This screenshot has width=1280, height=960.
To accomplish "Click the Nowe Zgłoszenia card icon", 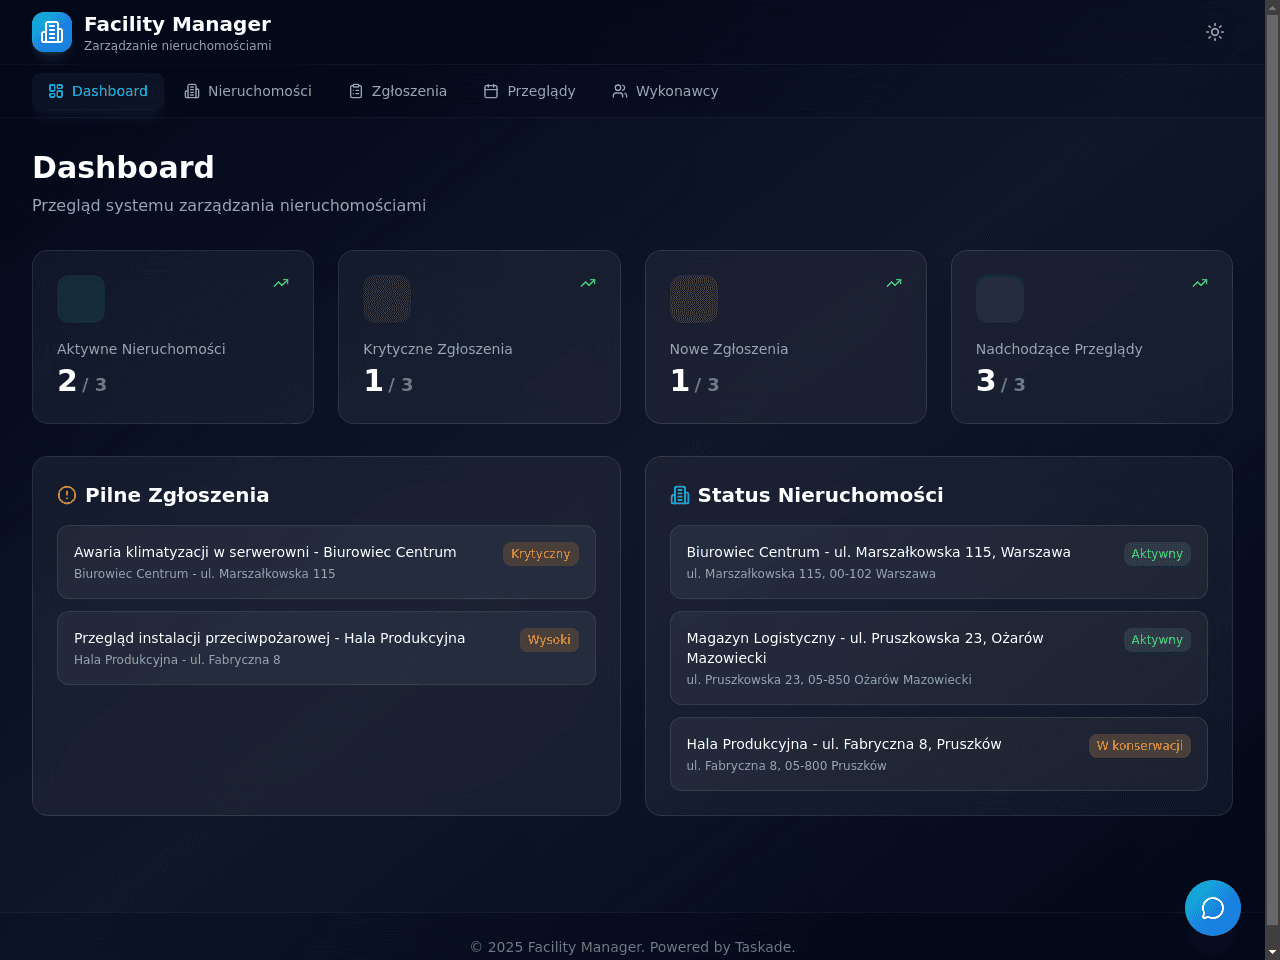I will coord(694,299).
